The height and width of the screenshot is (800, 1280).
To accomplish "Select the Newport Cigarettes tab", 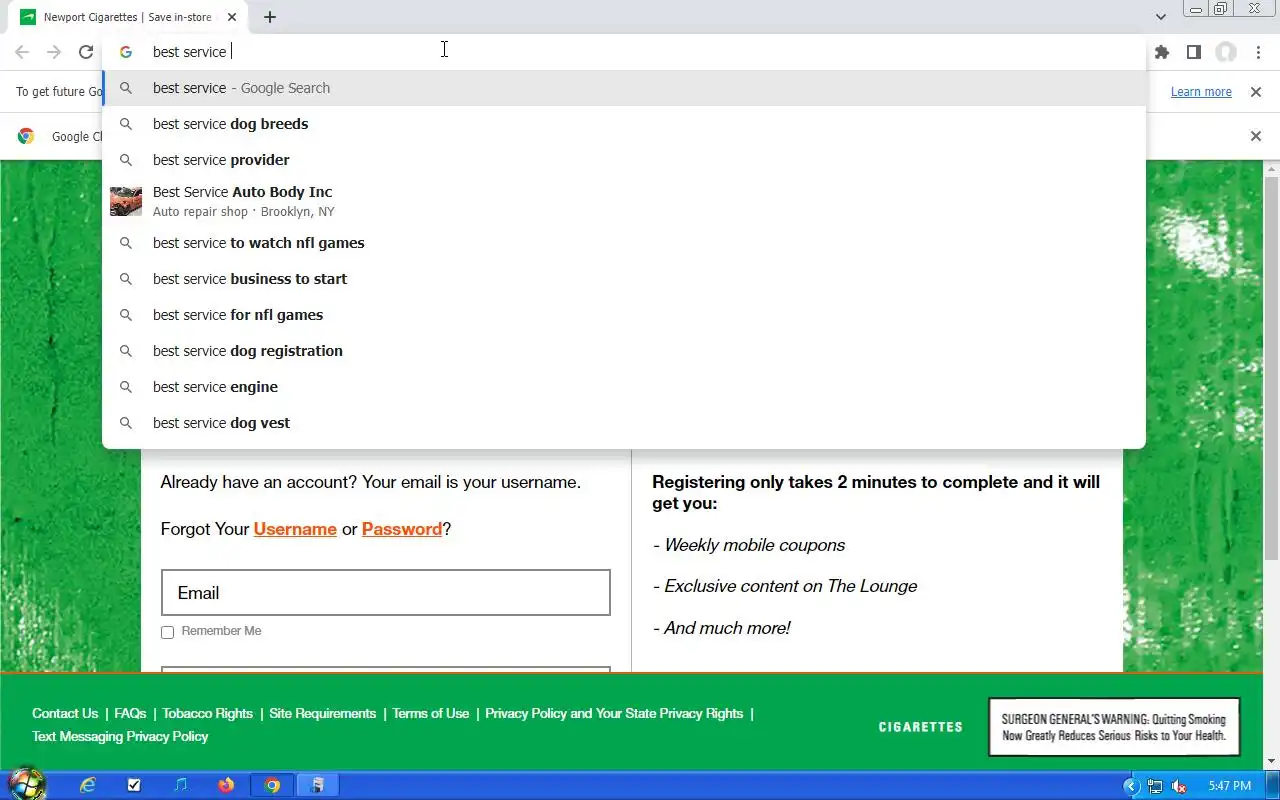I will pos(130,17).
